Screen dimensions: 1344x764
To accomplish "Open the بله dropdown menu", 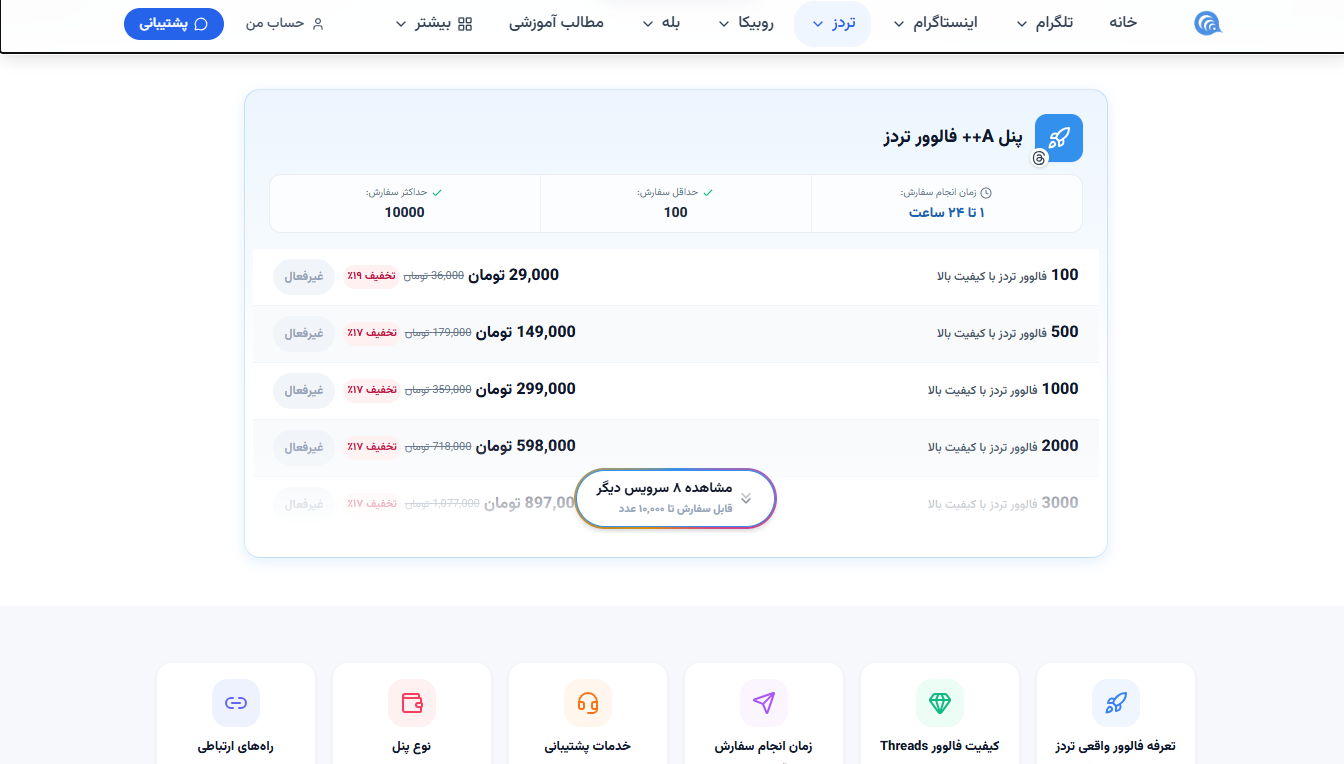I will (x=660, y=23).
